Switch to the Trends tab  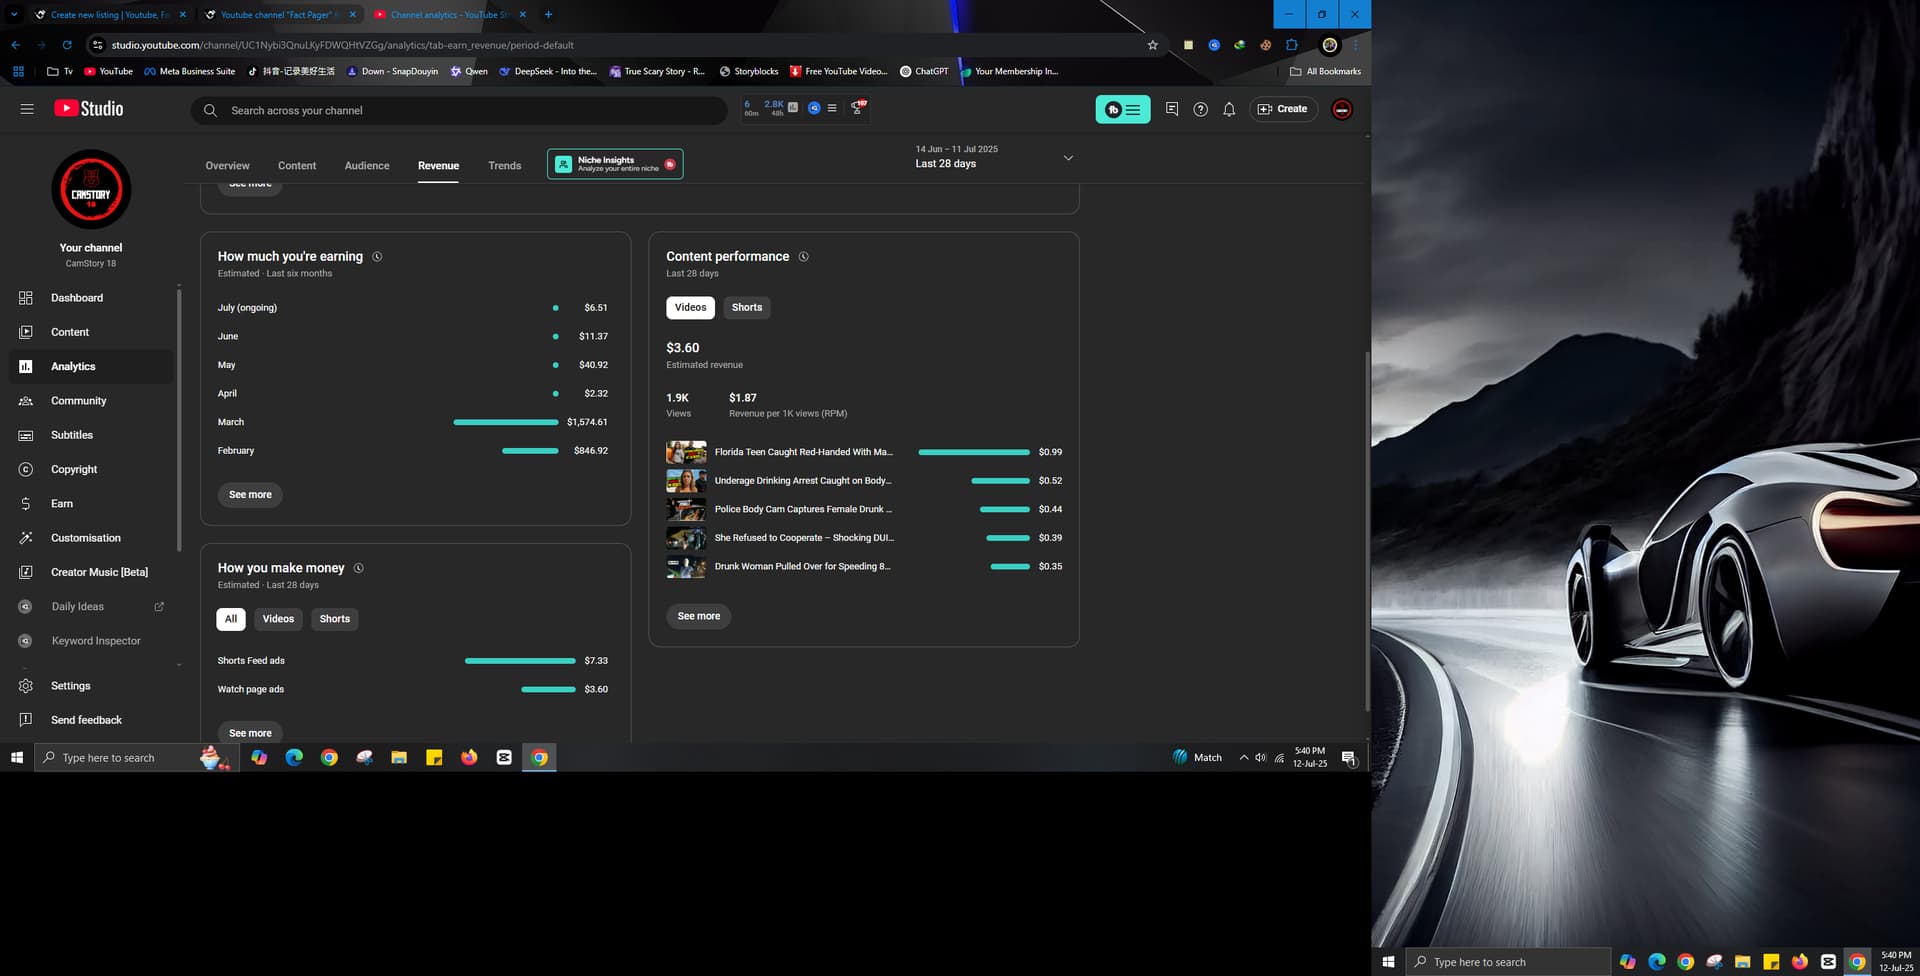click(505, 166)
